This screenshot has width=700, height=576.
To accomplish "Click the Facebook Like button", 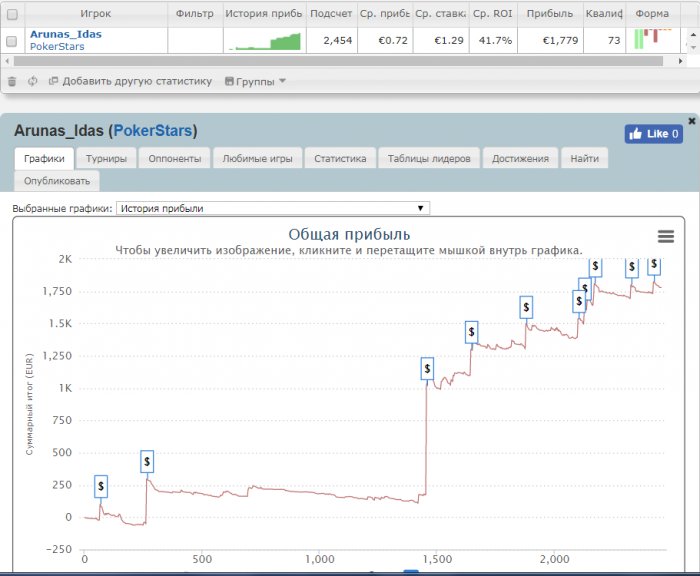I will click(x=653, y=134).
